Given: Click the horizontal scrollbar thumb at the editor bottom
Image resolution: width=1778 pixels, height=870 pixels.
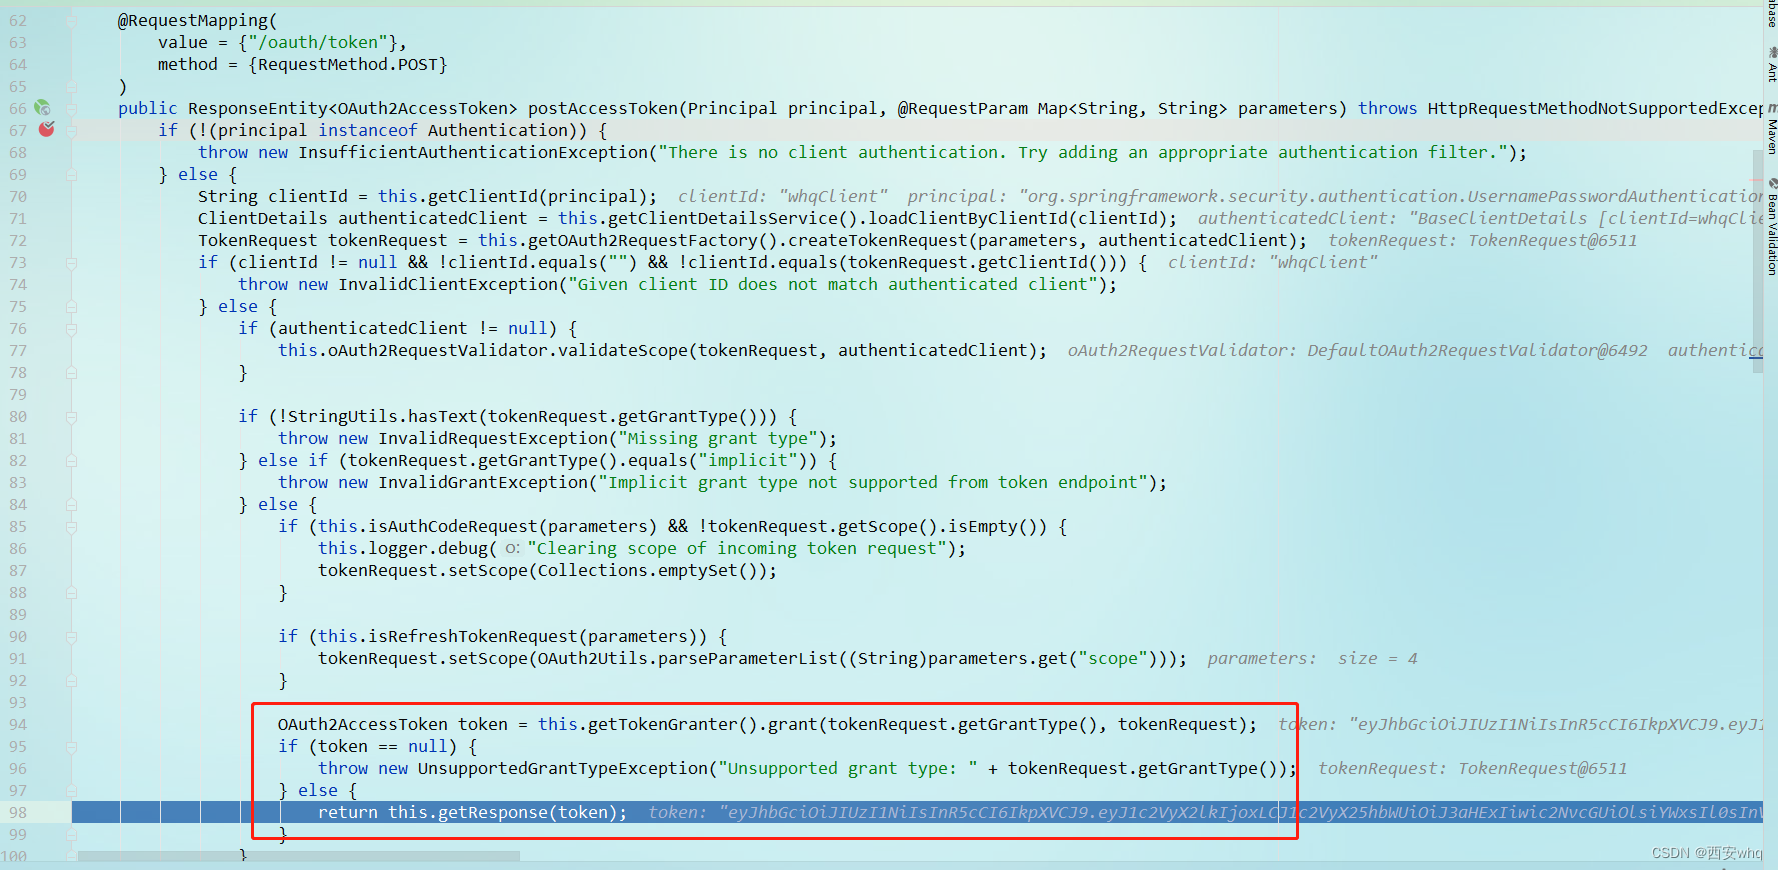Looking at the screenshot, I should pyautogui.click(x=299, y=856).
